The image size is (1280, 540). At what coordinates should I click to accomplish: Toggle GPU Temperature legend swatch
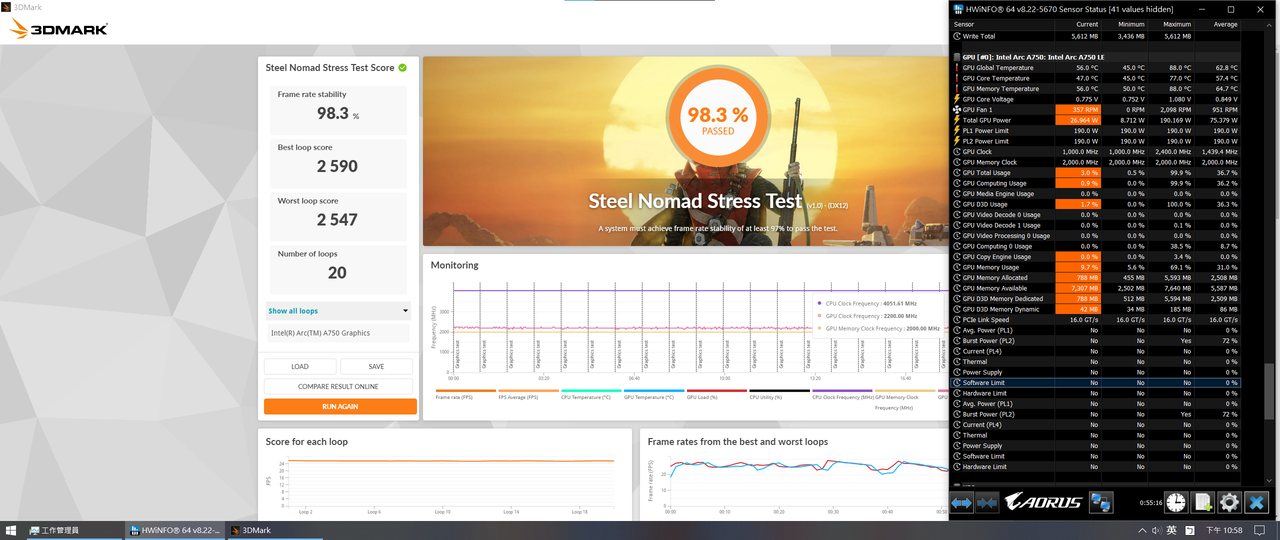click(654, 391)
